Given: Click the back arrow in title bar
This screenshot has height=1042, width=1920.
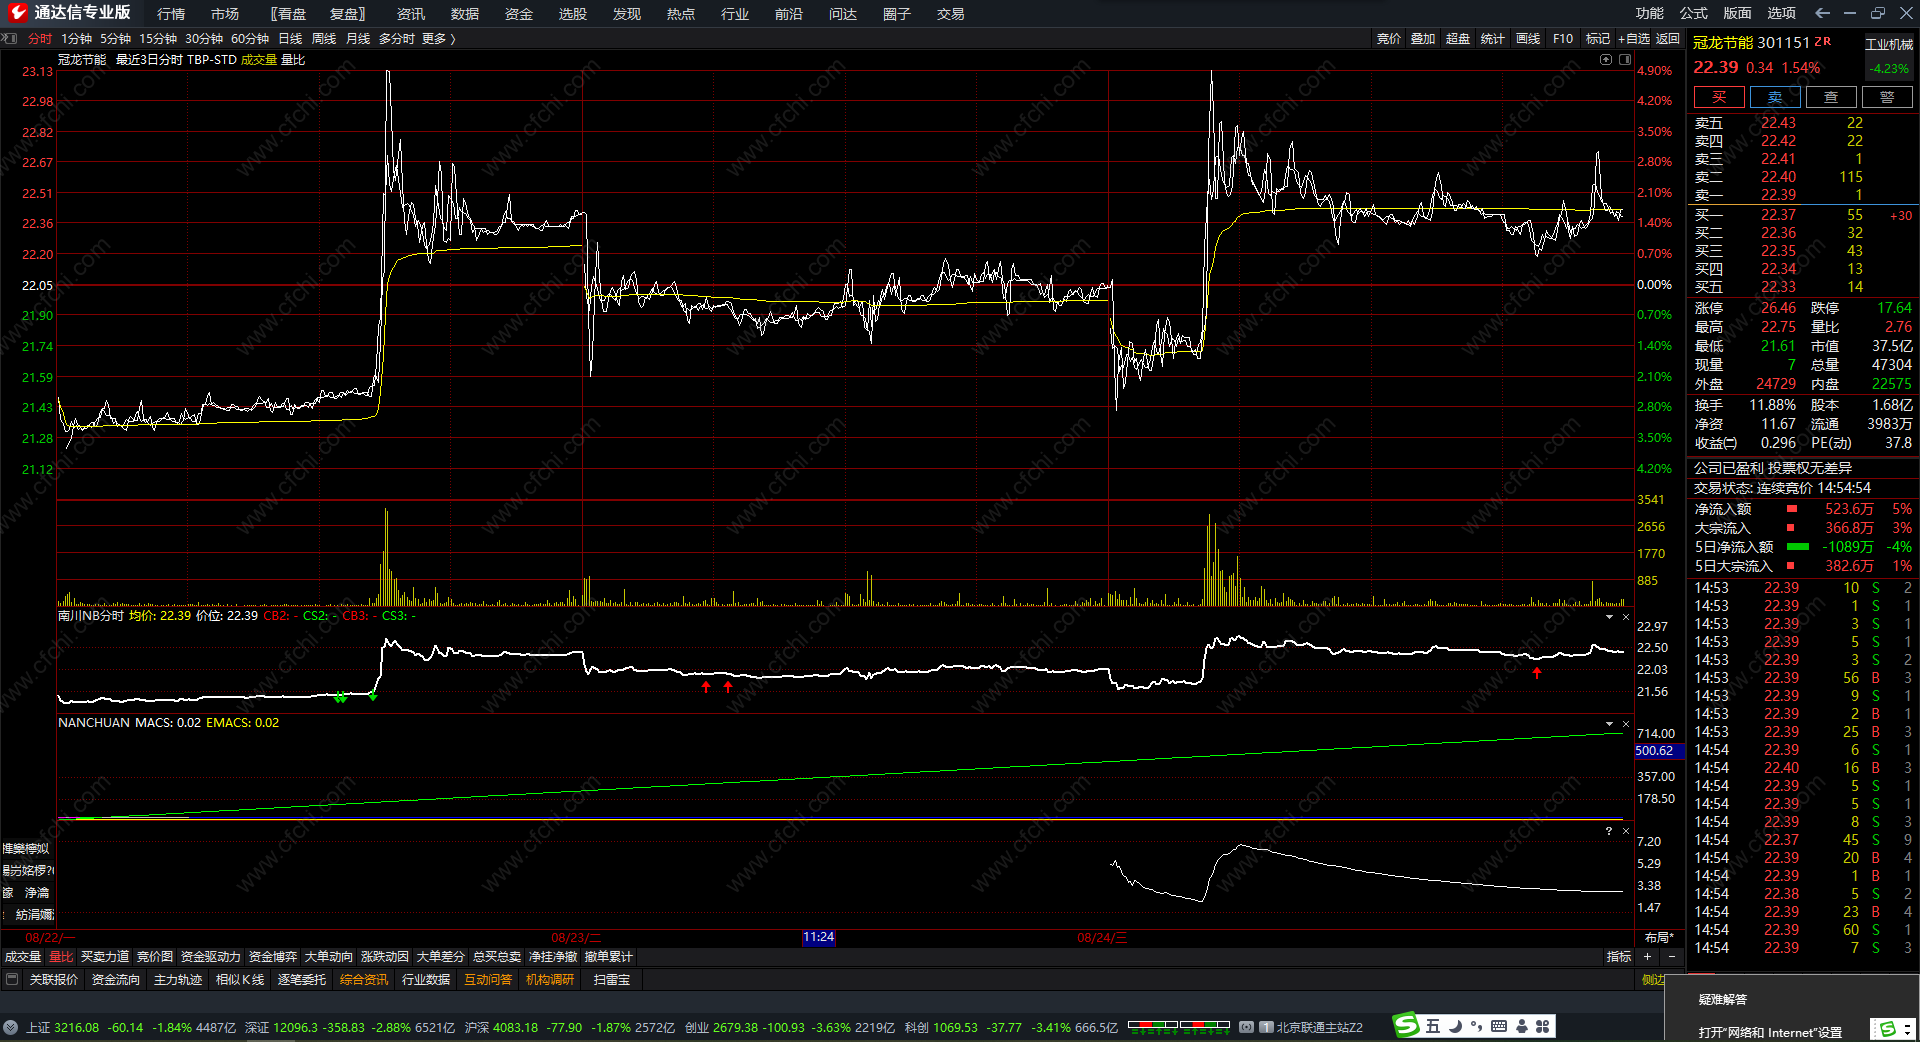Looking at the screenshot, I should [x=1822, y=13].
